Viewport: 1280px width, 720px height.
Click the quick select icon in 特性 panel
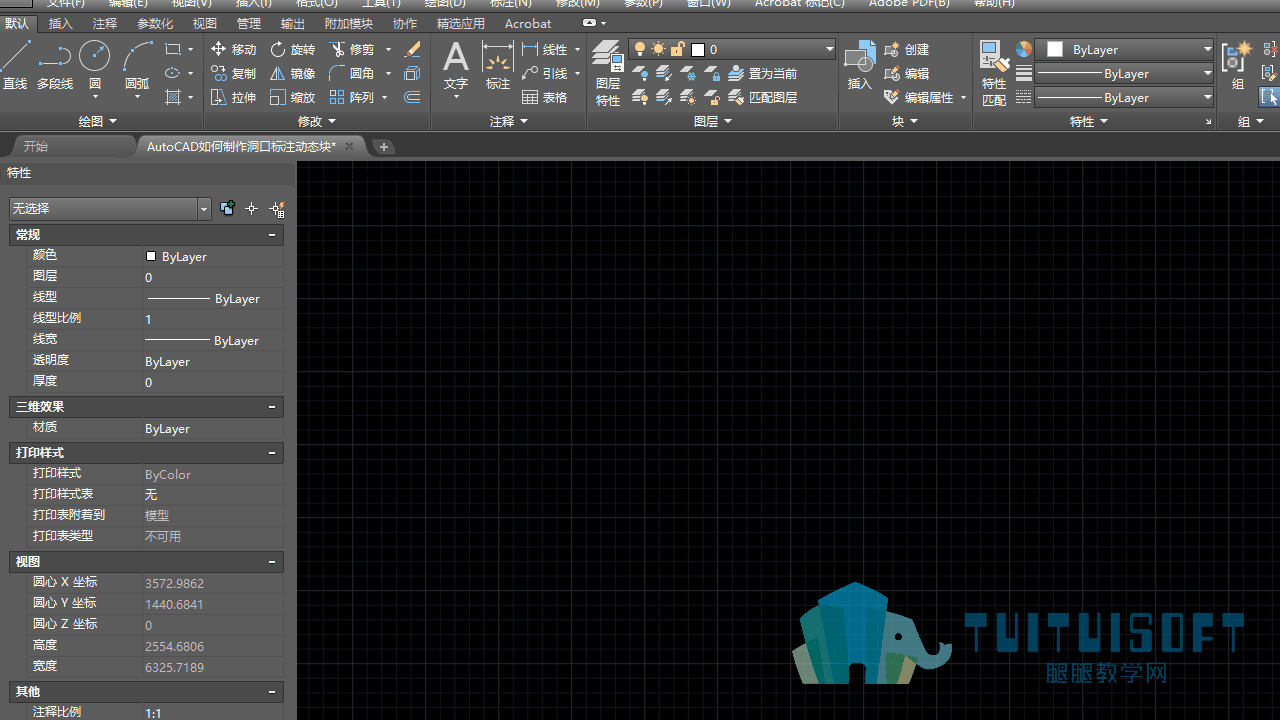pos(277,209)
